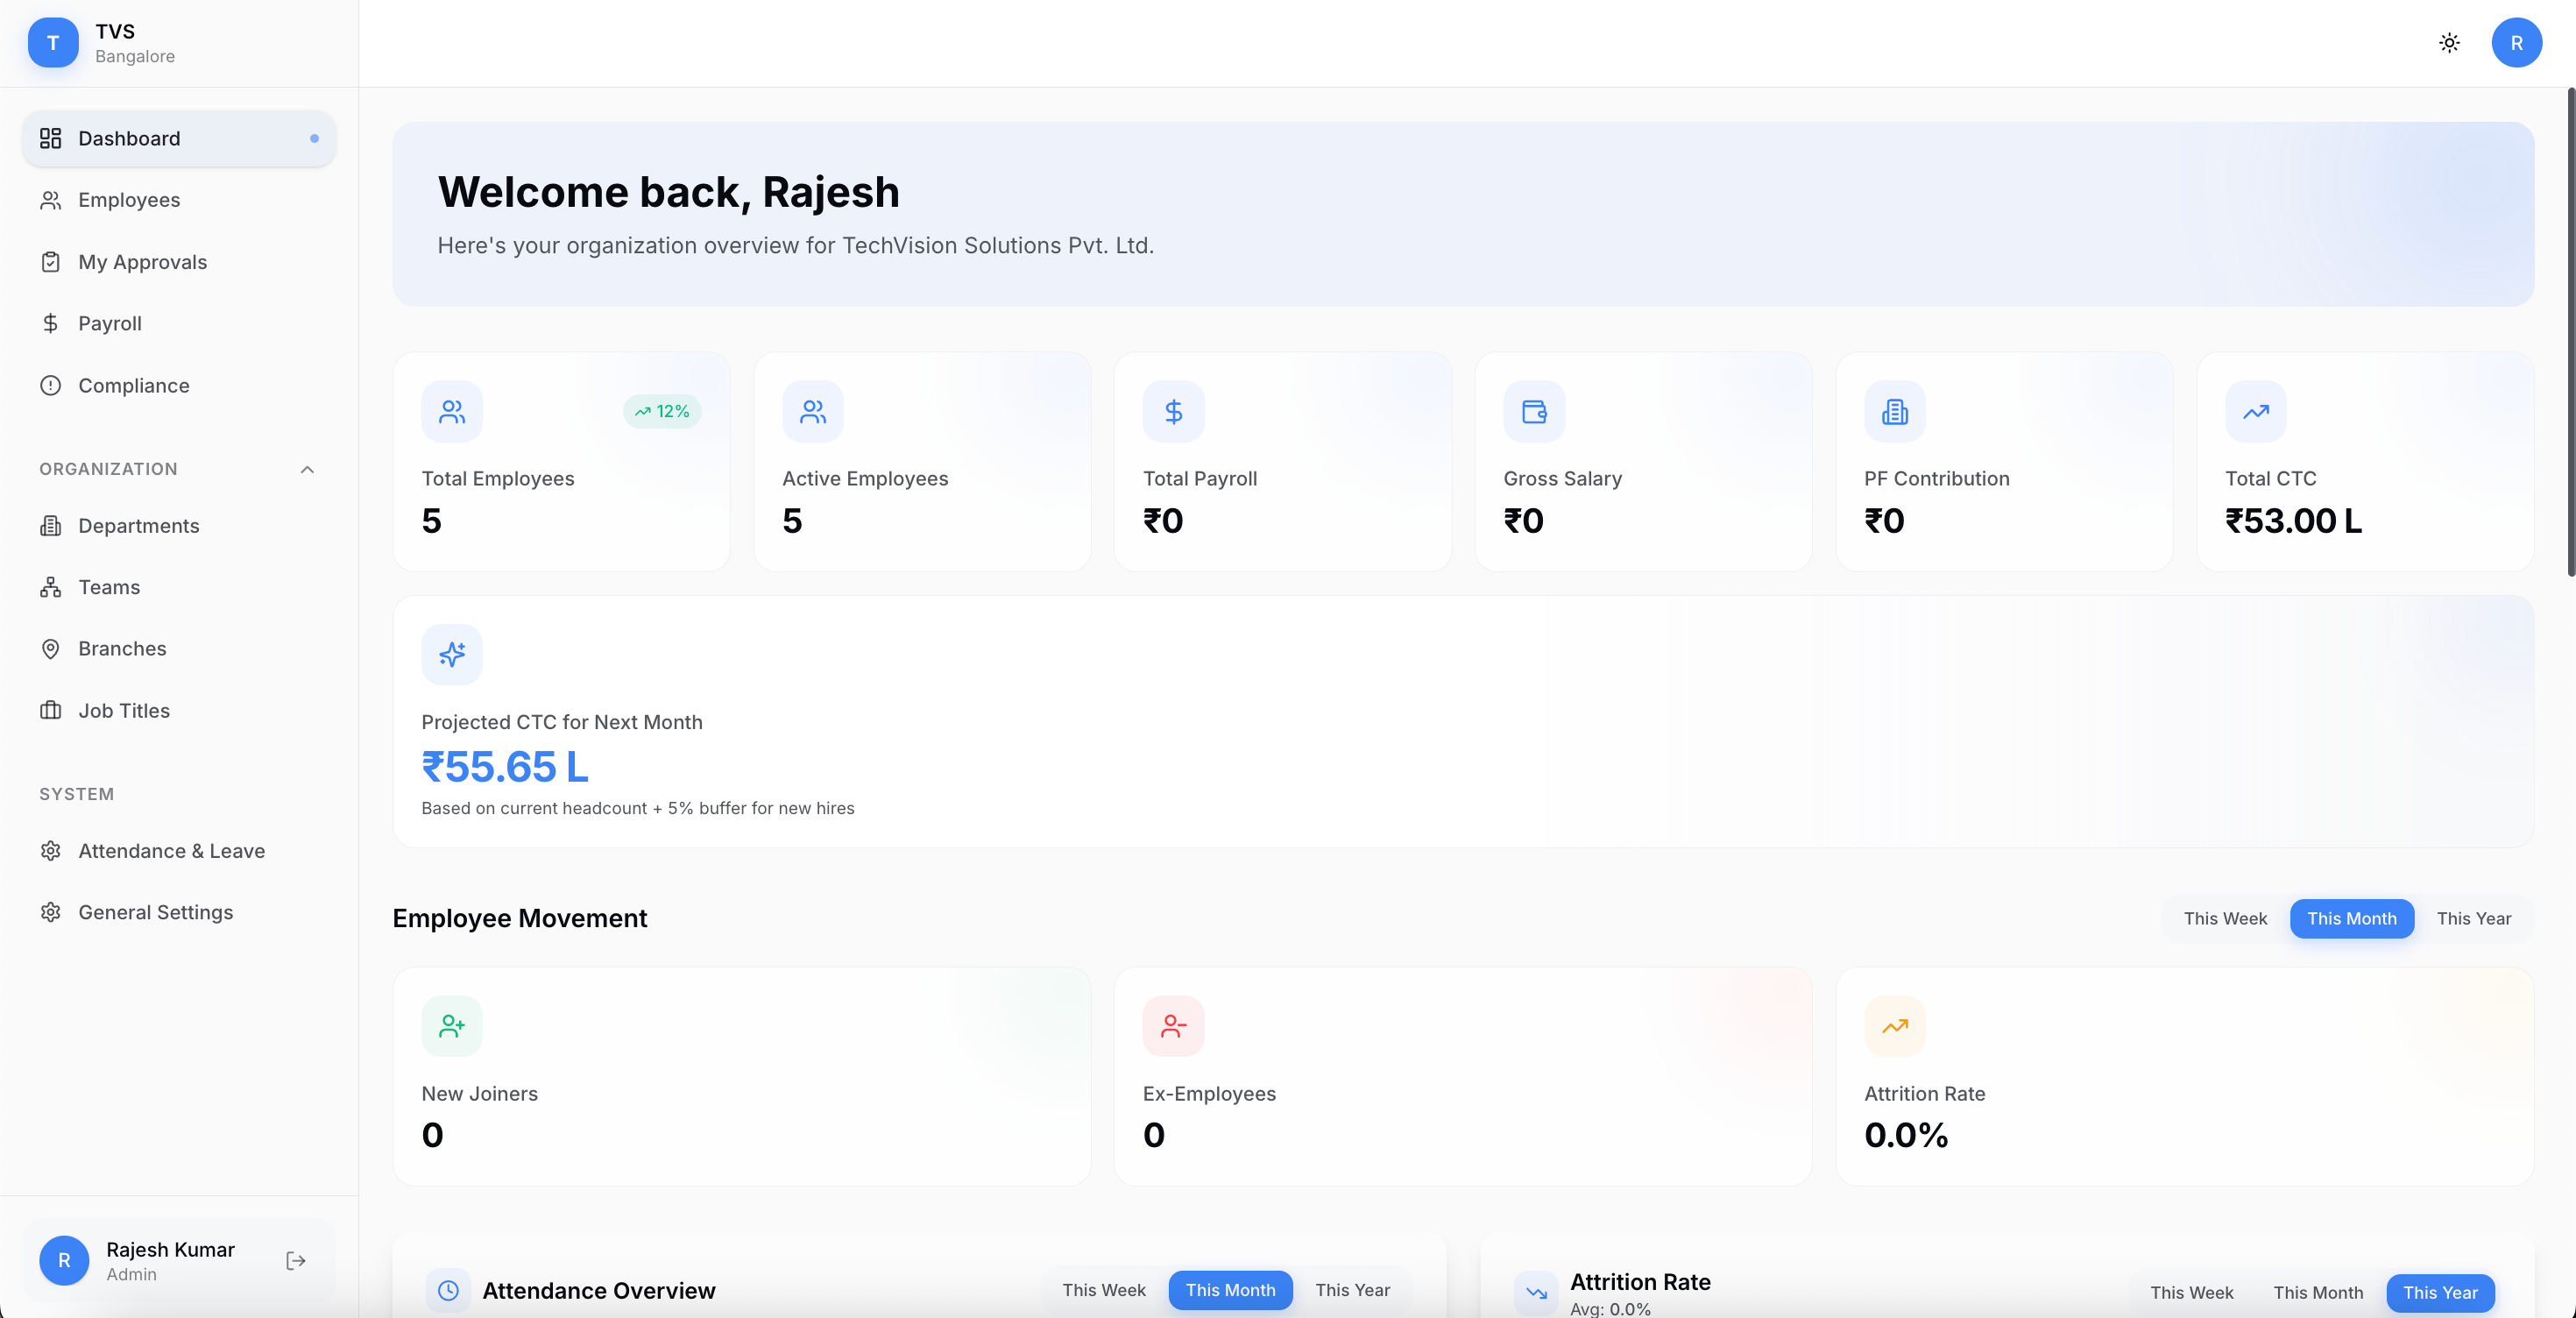Click the Gross Salary wallet icon
The height and width of the screenshot is (1318, 2576).
(x=1534, y=411)
